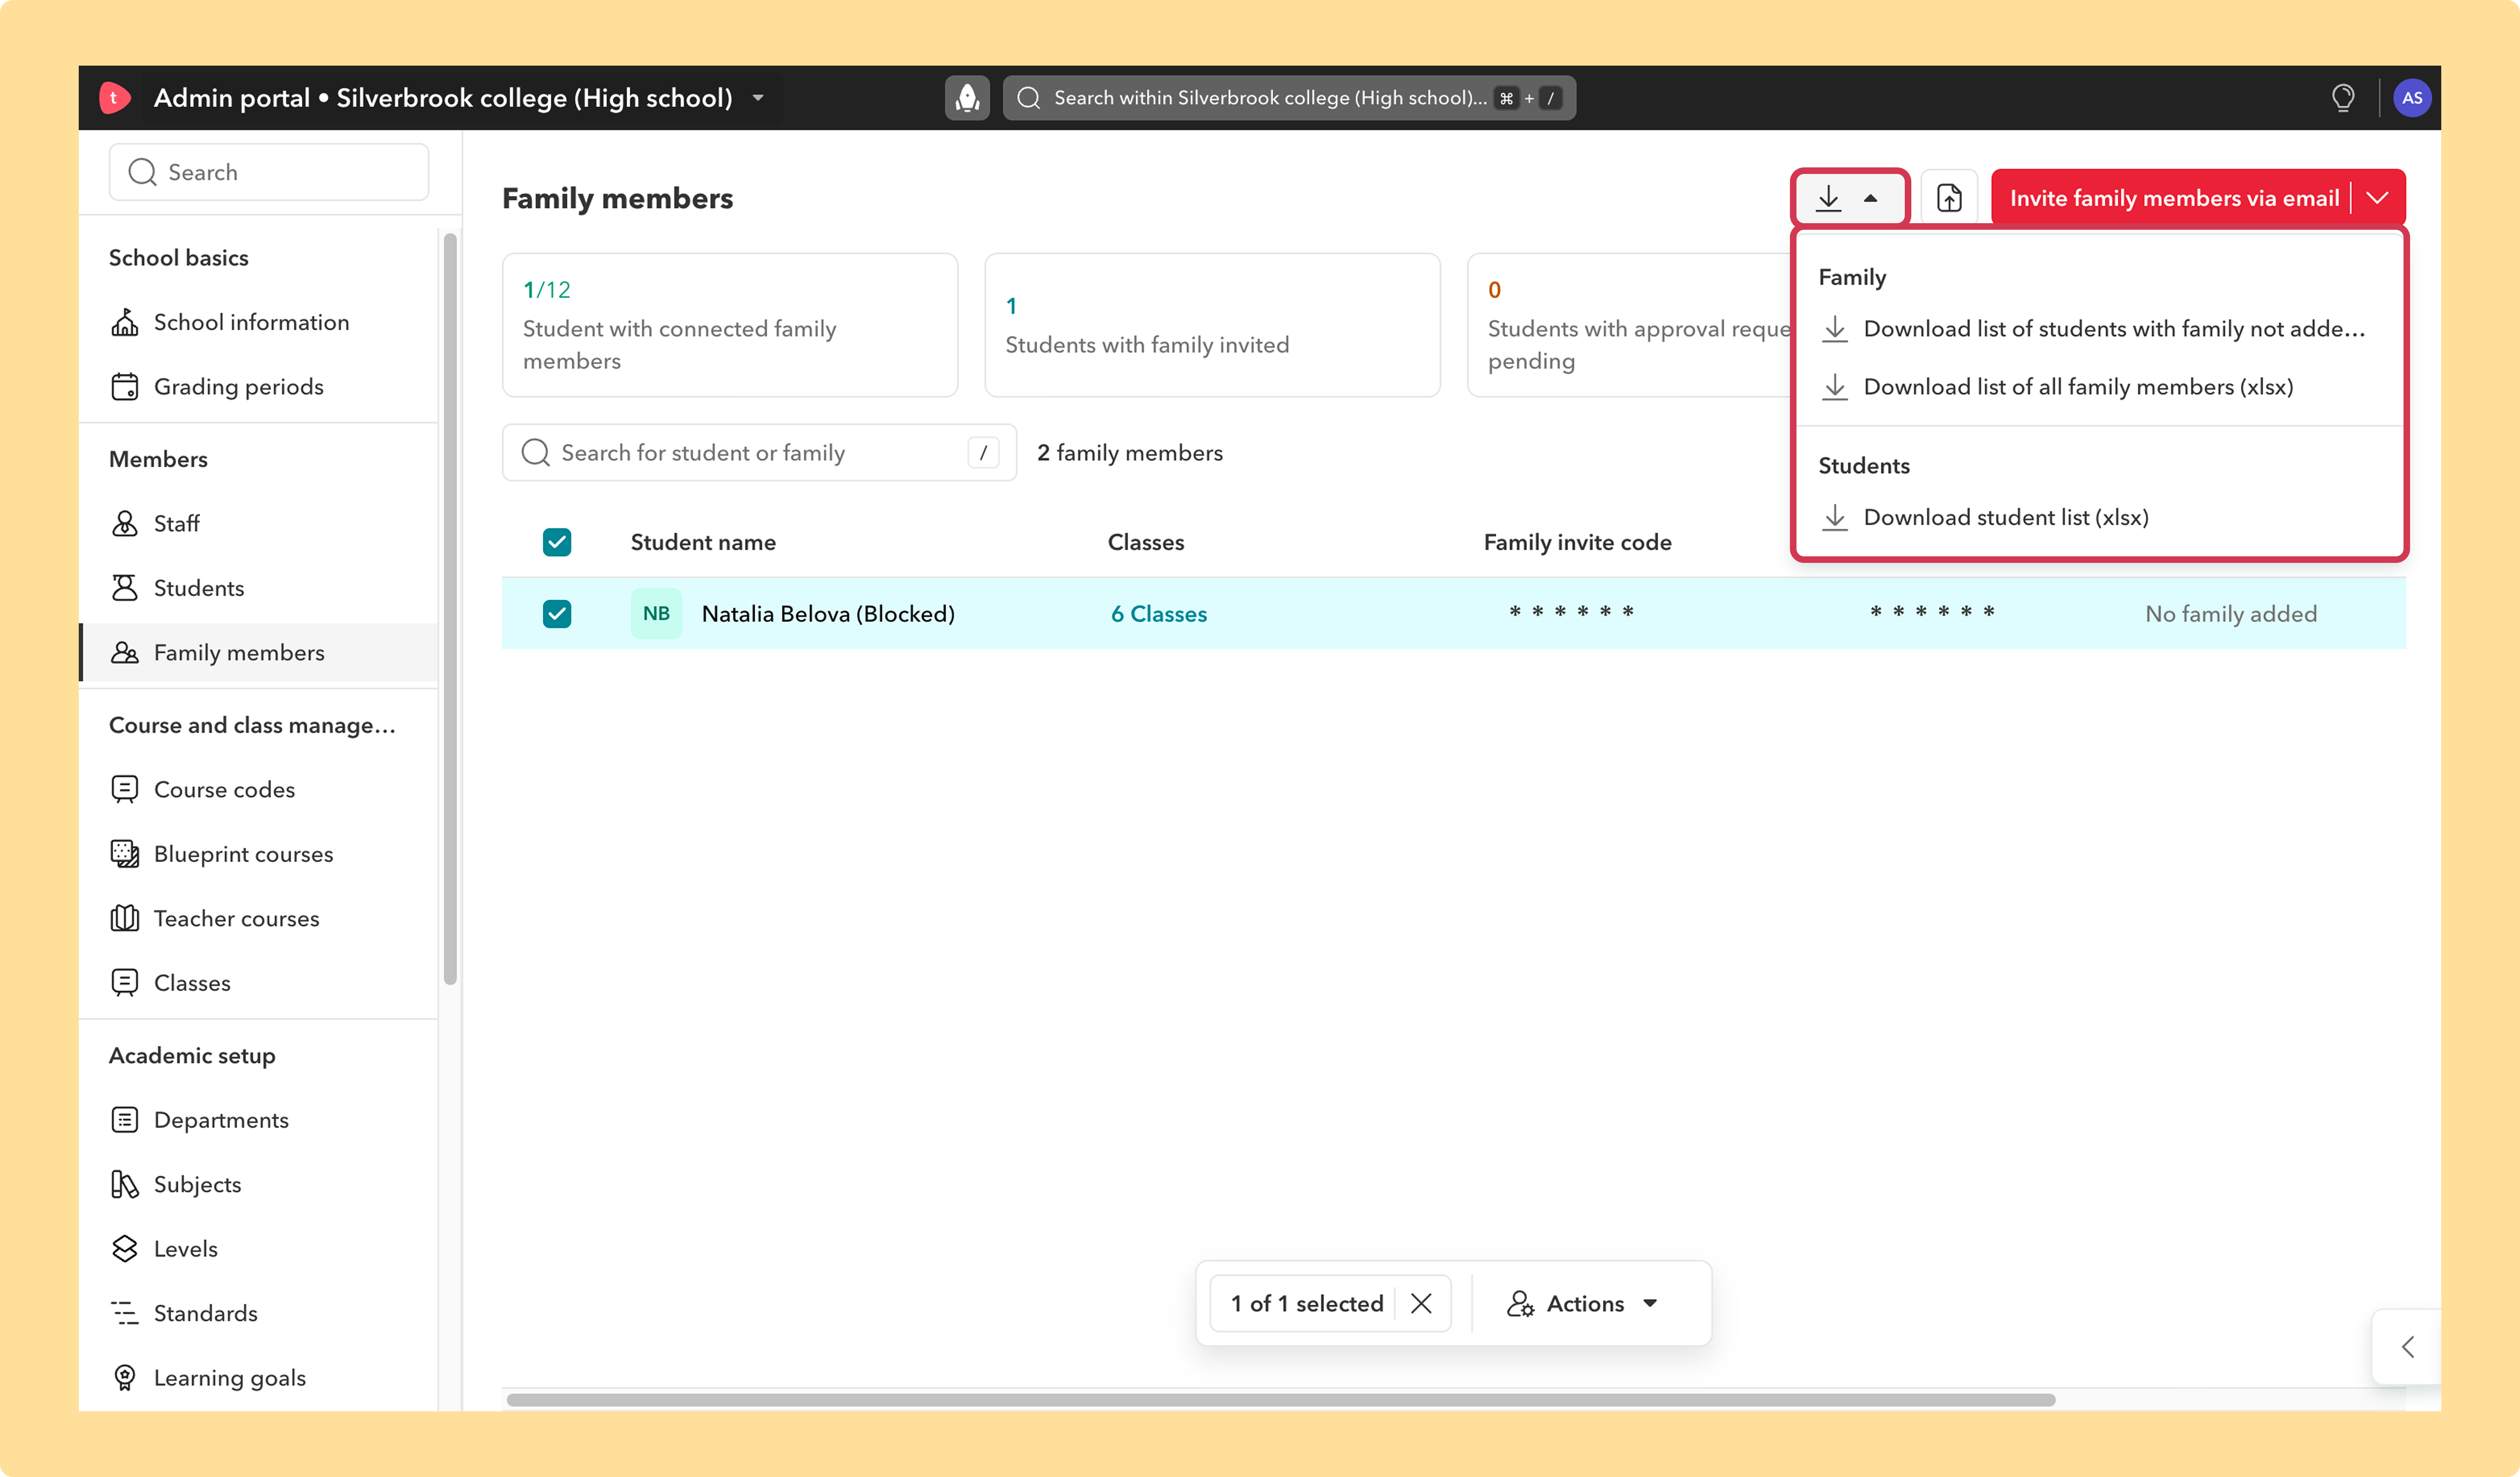Click the lightbulb help icon
The image size is (2520, 1477).
click(2343, 98)
